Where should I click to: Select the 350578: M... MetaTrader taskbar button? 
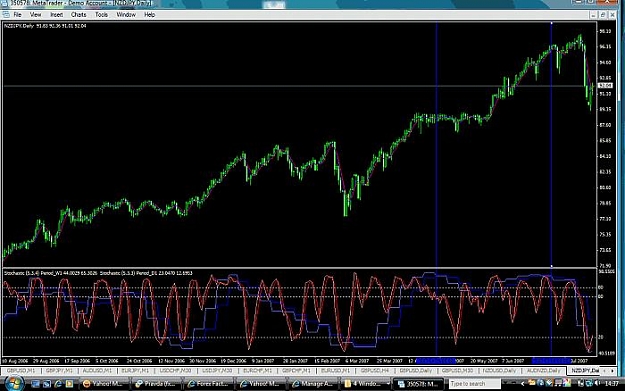(x=418, y=384)
